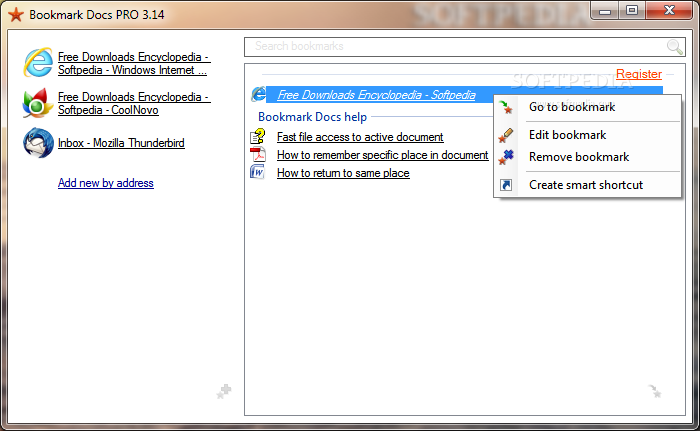Click the faded go-to-bookmark star arrow icon
The image size is (700, 431).
654,391
